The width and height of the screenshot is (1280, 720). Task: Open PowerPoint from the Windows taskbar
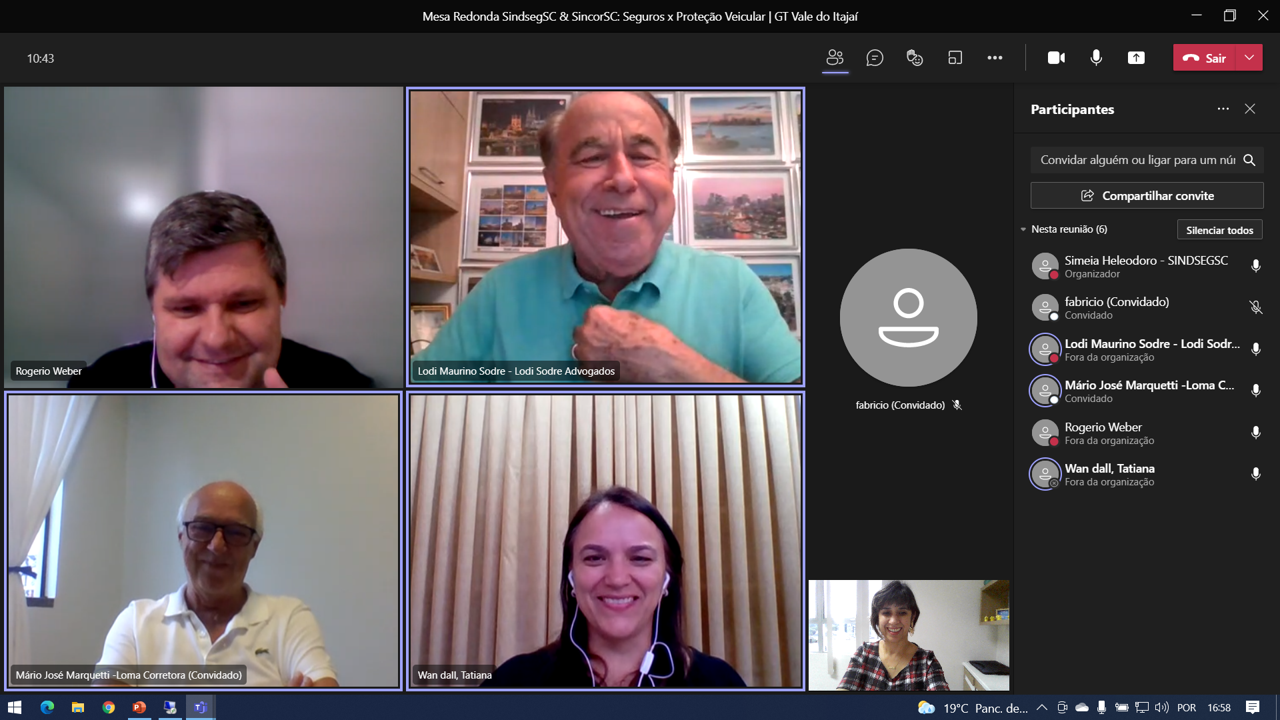tap(139, 707)
